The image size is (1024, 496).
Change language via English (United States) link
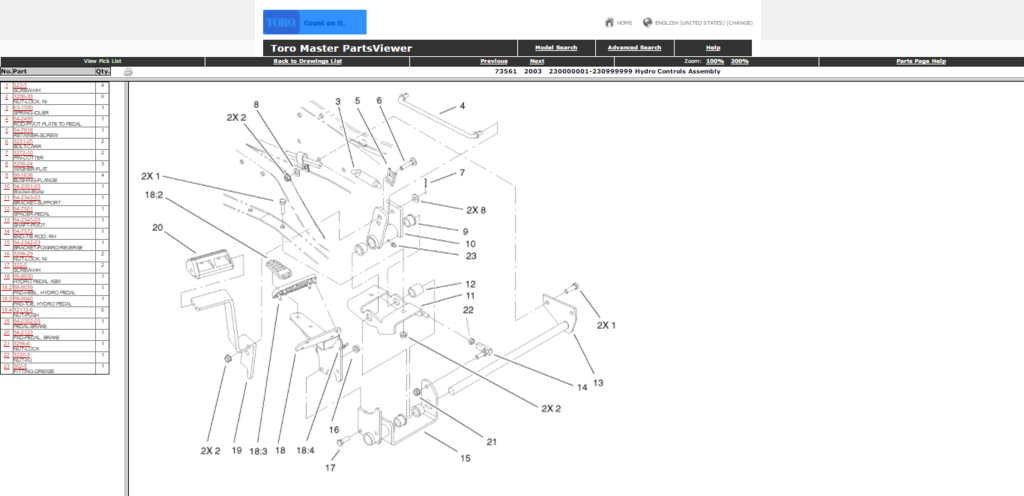point(703,23)
